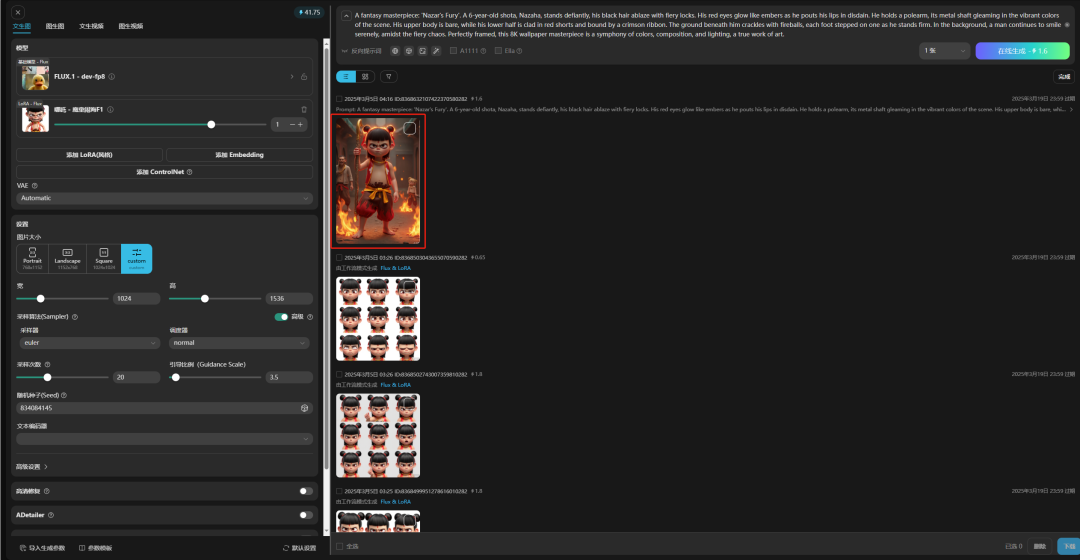Open the ADetailer help icon
The image size is (1080, 560).
[x=51, y=515]
